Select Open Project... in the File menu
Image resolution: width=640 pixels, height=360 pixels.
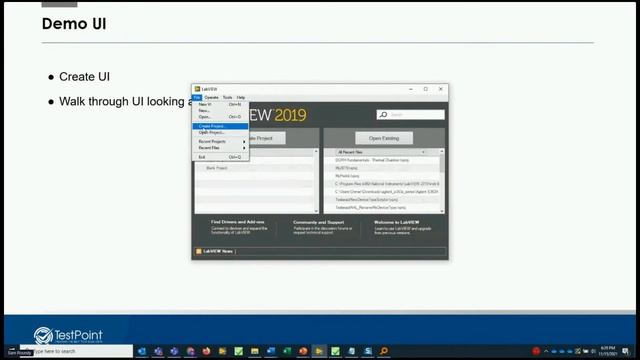[220, 133]
